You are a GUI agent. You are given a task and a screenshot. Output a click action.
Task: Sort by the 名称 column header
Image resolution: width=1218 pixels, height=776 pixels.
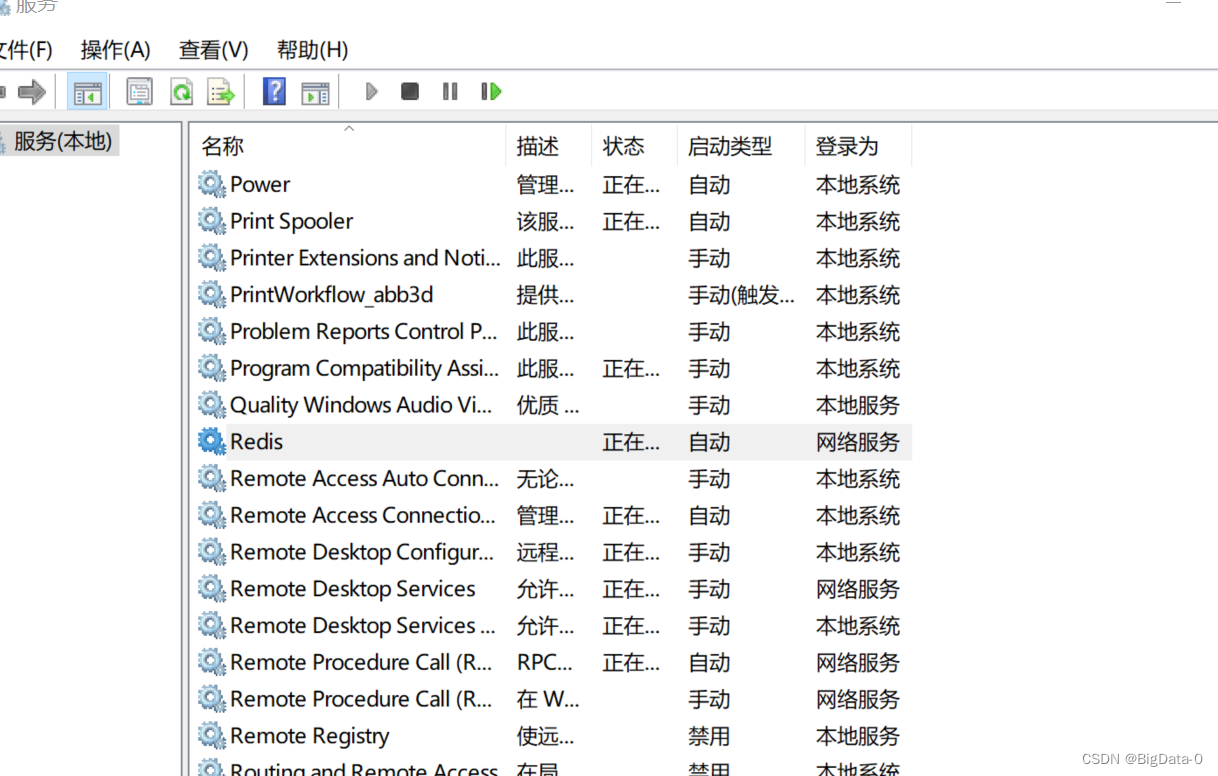tap(222, 146)
